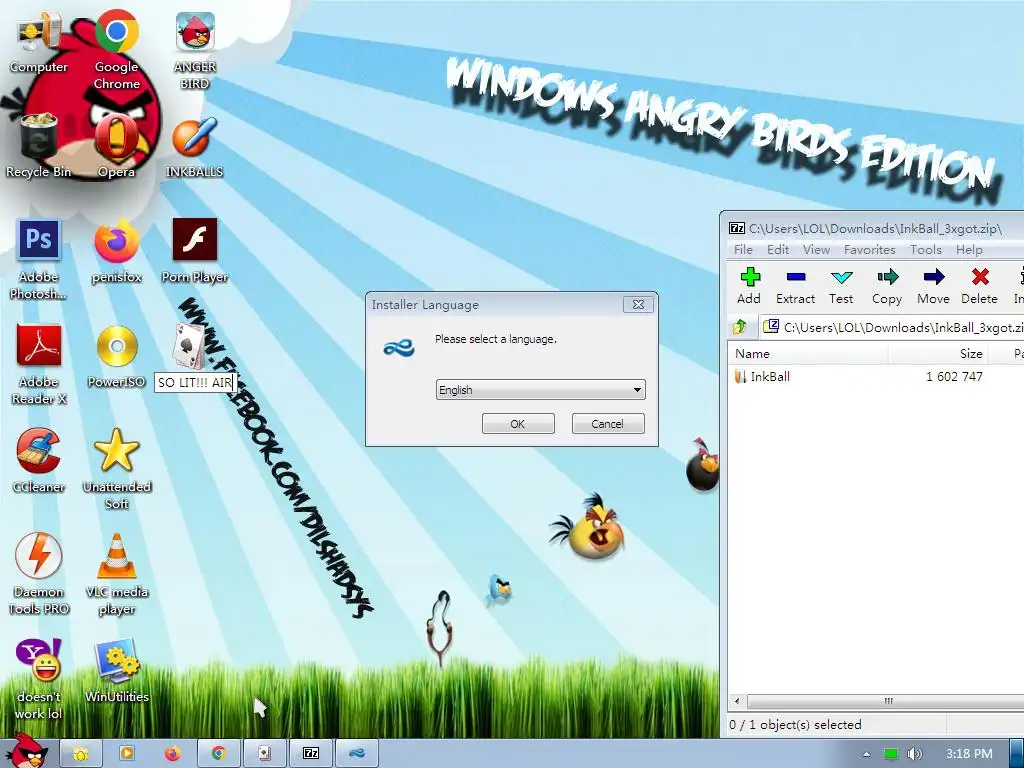Open the Recycle Bin icon

(x=39, y=146)
